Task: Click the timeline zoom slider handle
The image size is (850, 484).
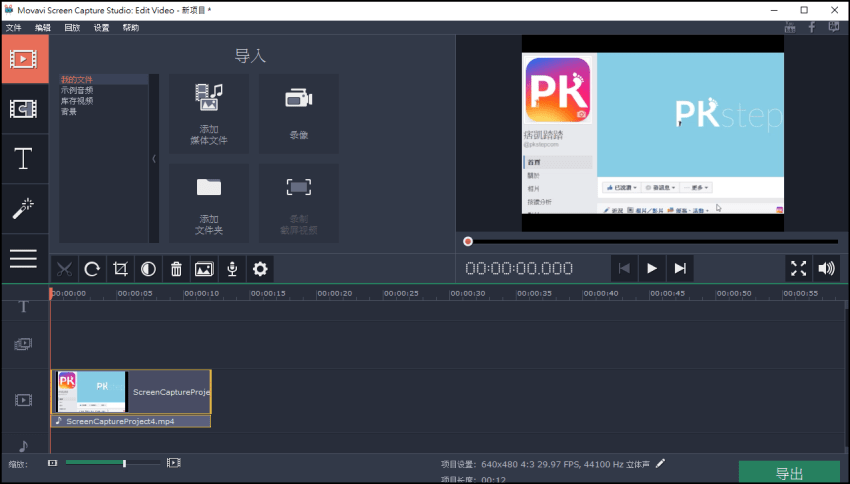Action: point(124,463)
